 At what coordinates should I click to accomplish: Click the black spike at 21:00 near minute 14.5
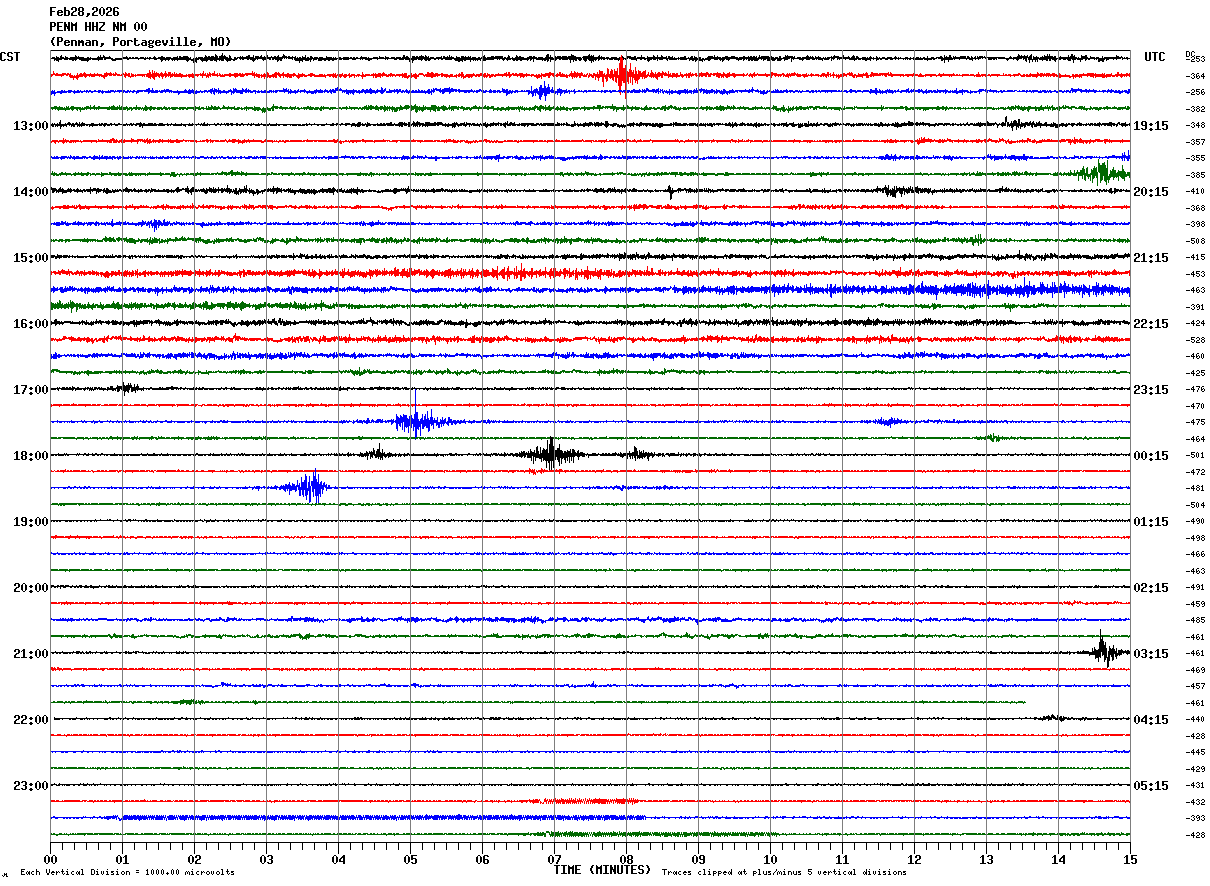[x=1105, y=652]
